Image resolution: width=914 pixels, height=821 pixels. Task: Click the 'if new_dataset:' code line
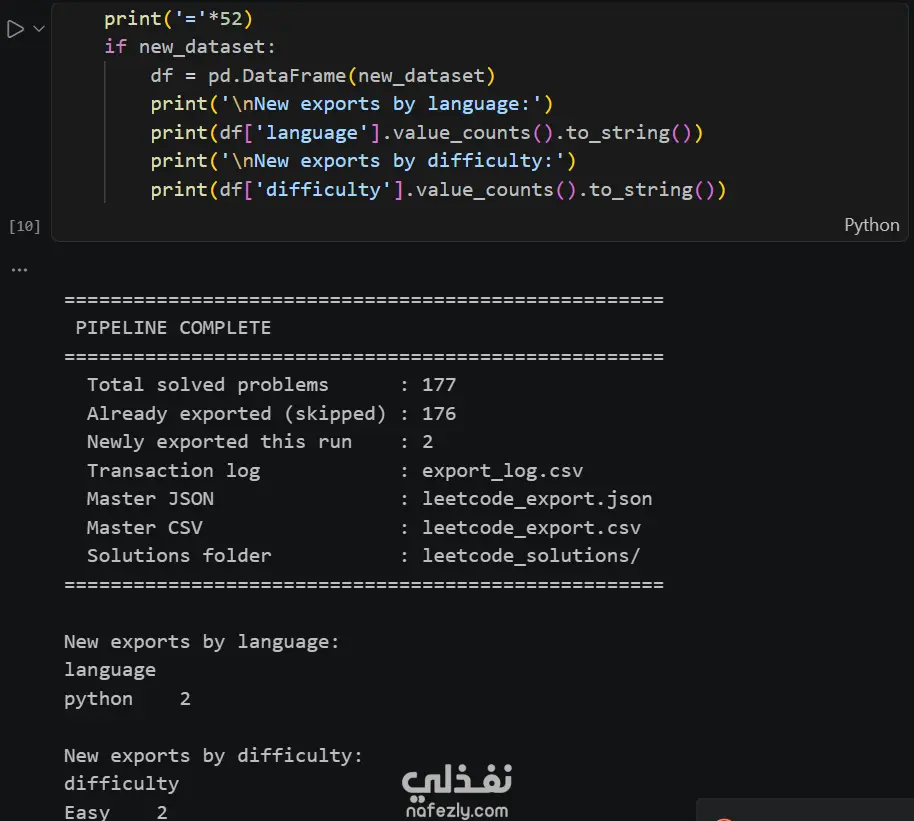coord(189,47)
